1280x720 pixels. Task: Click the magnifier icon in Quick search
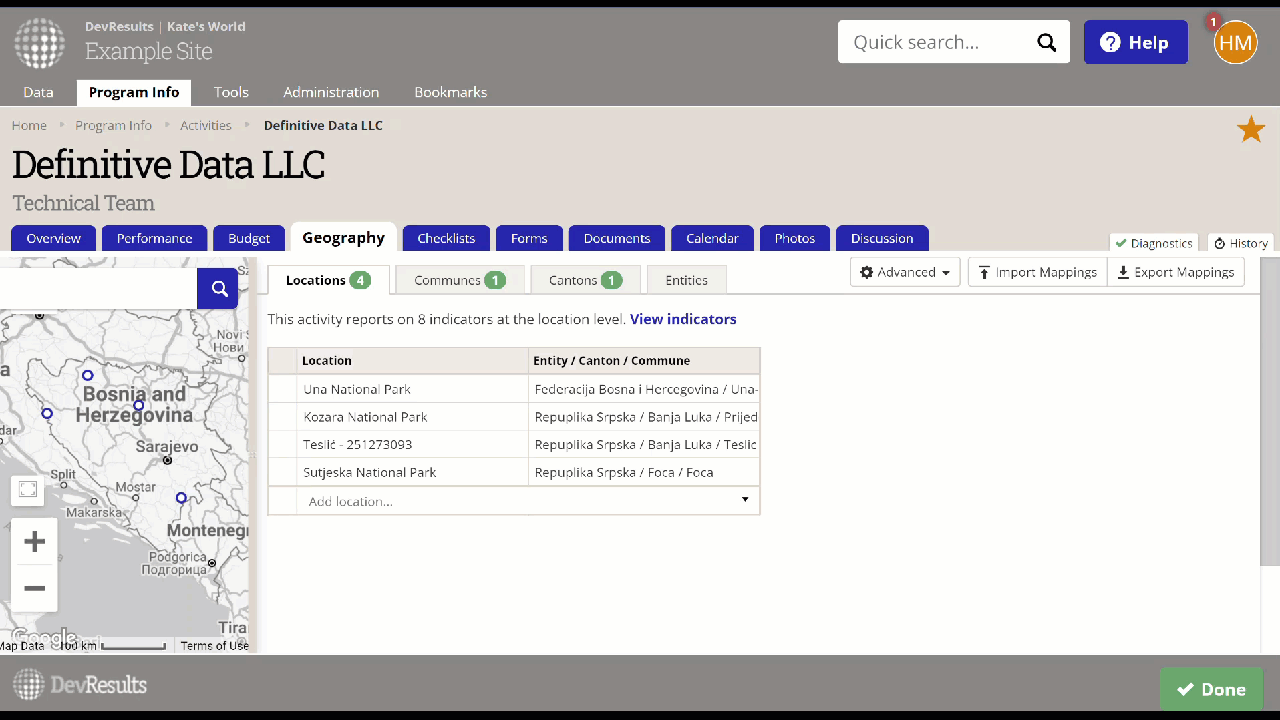1046,42
